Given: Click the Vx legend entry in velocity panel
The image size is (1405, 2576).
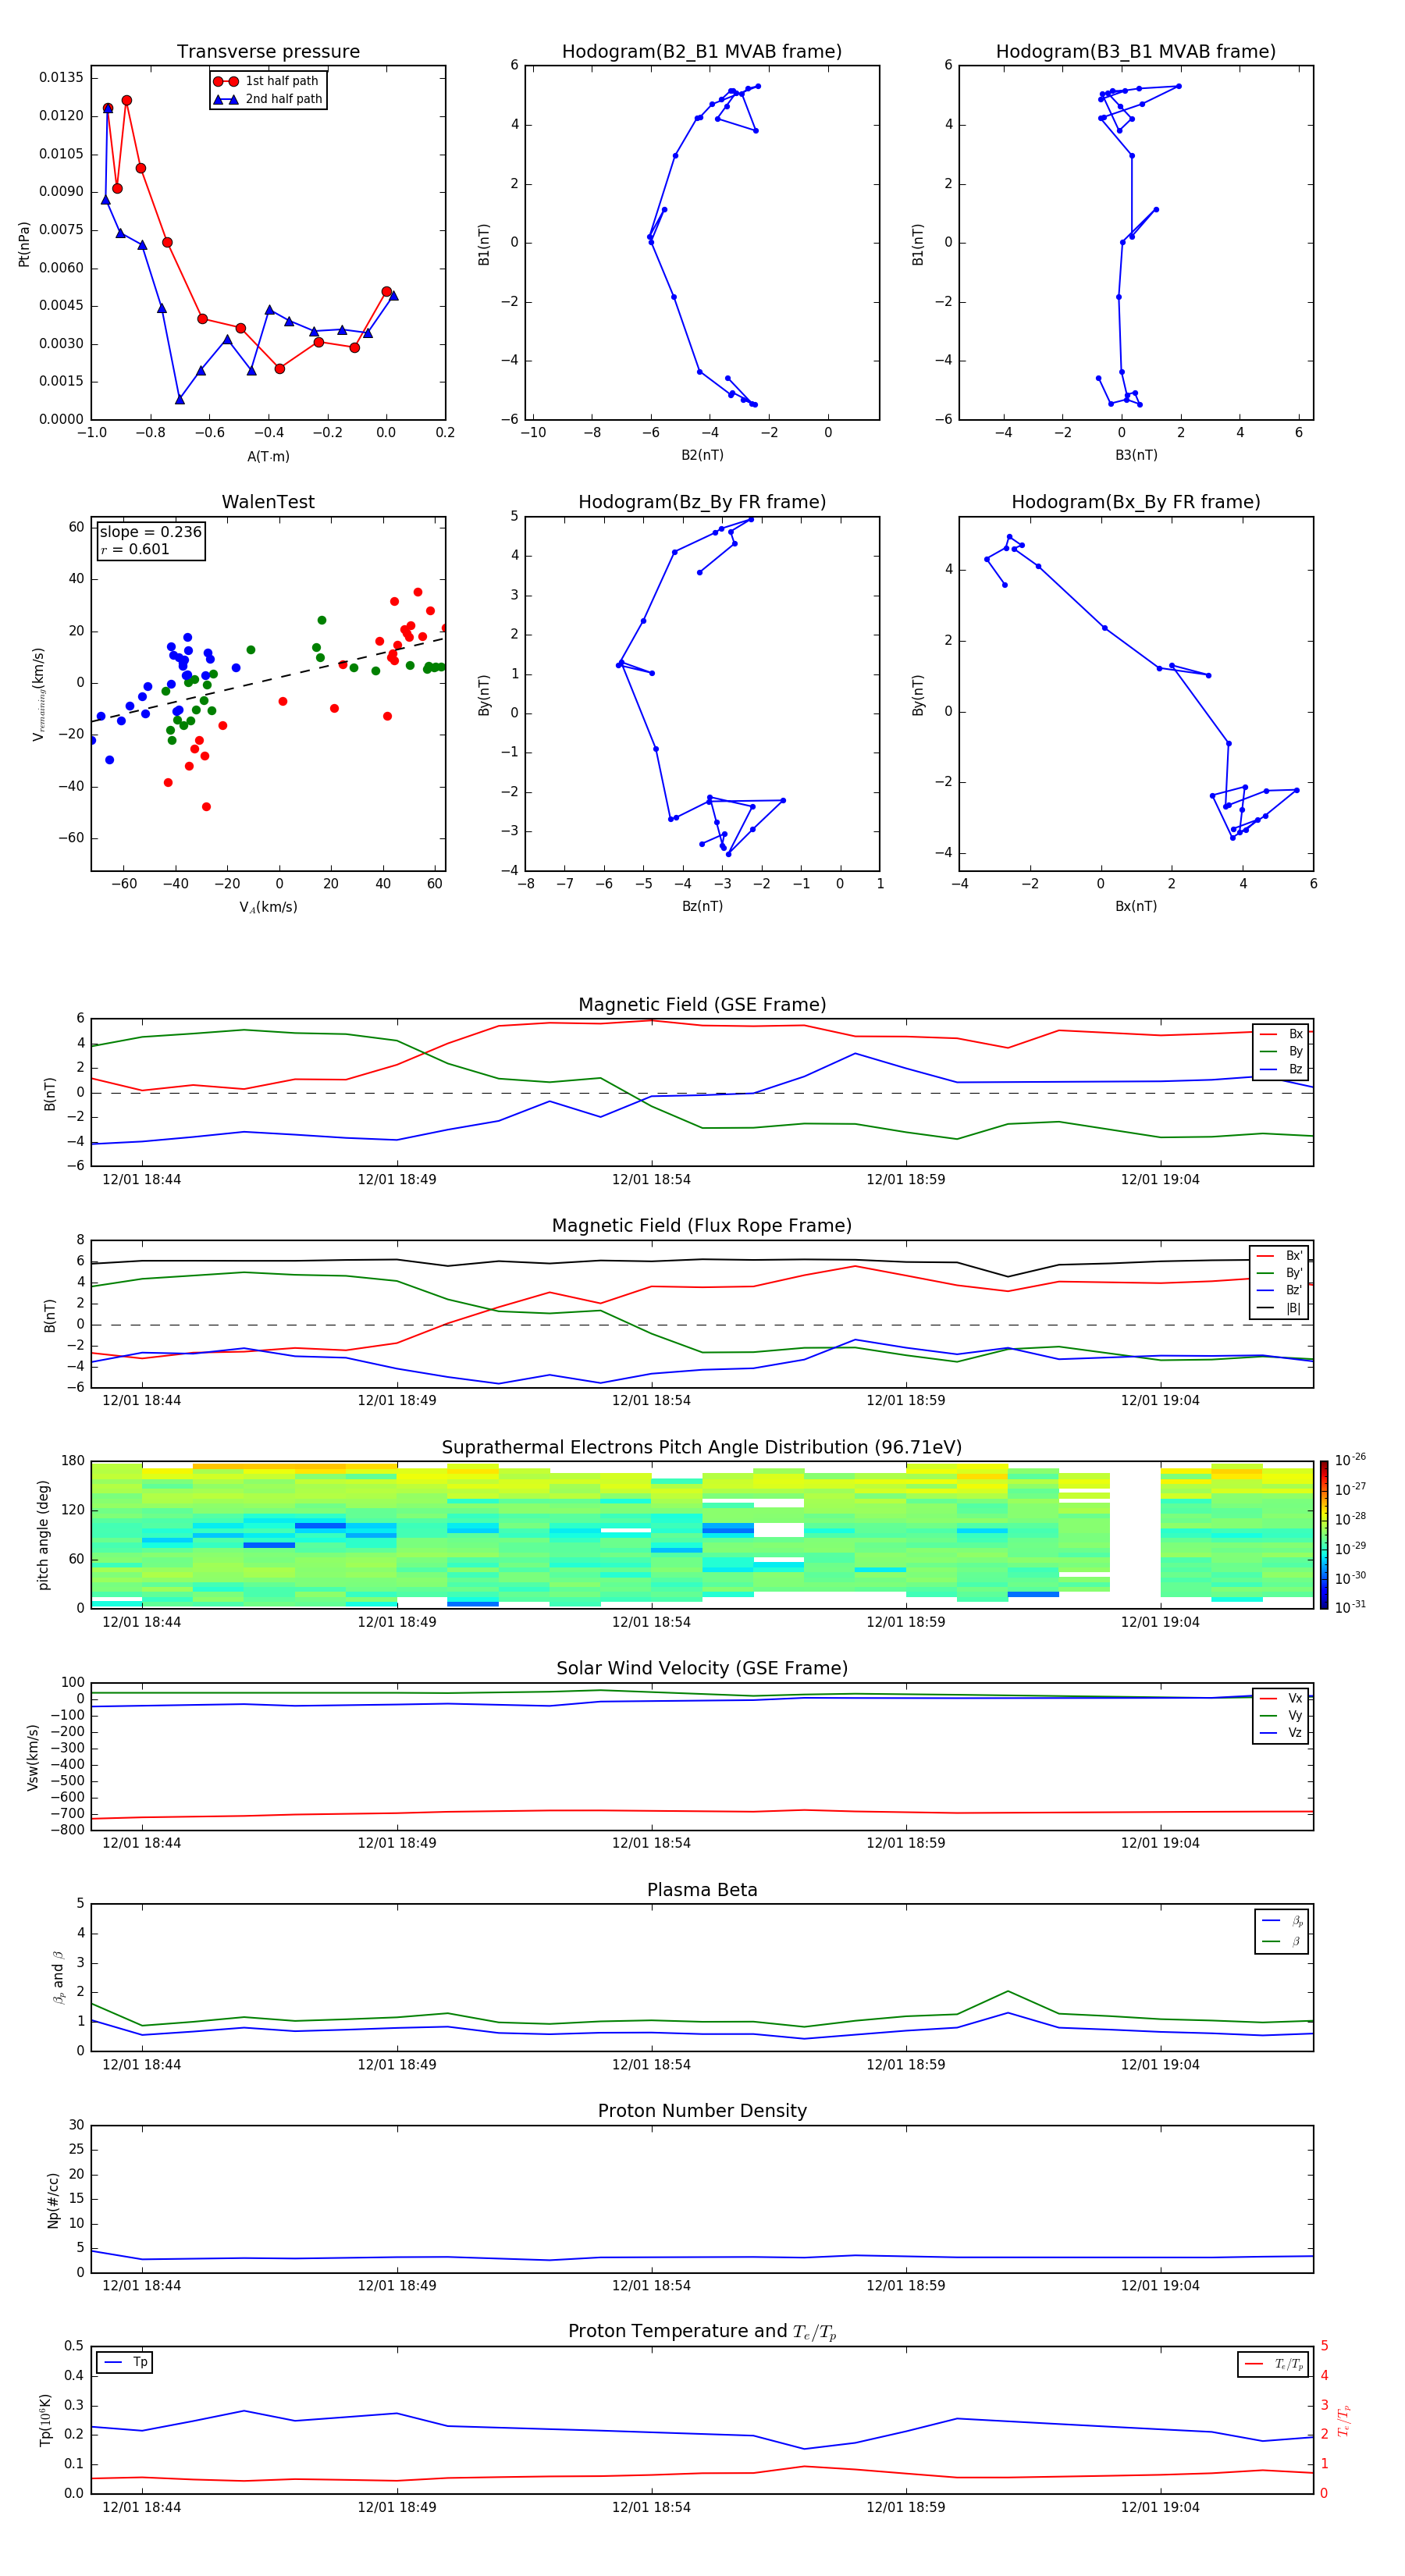Looking at the screenshot, I should click(1282, 1698).
